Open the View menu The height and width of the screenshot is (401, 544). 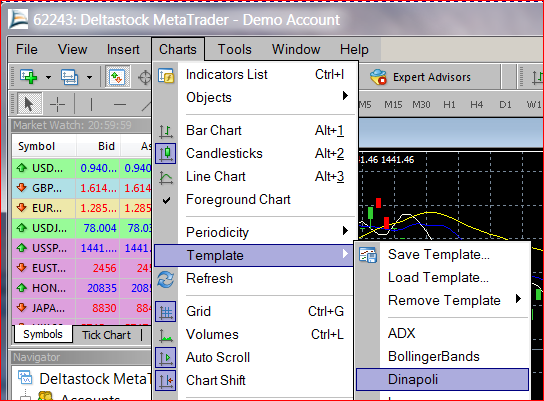[x=72, y=49]
